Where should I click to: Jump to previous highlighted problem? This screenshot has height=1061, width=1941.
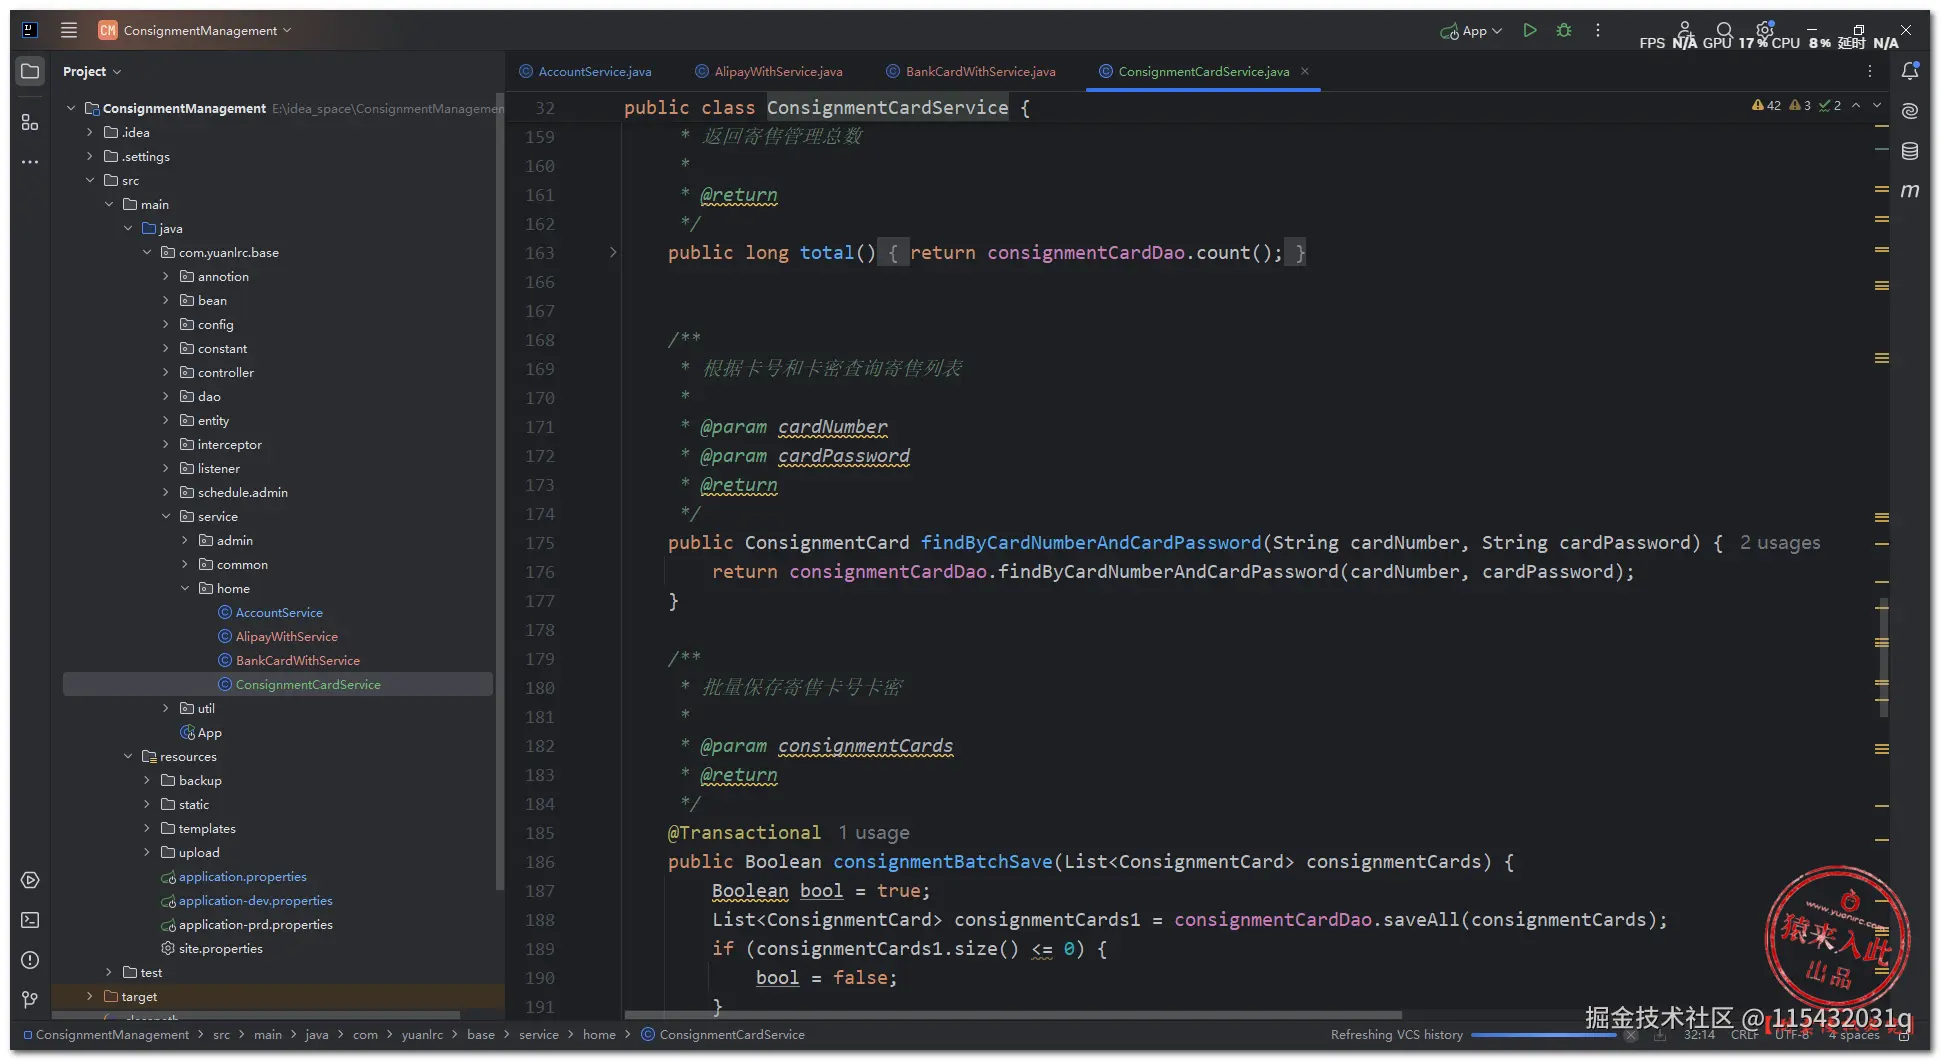point(1856,105)
